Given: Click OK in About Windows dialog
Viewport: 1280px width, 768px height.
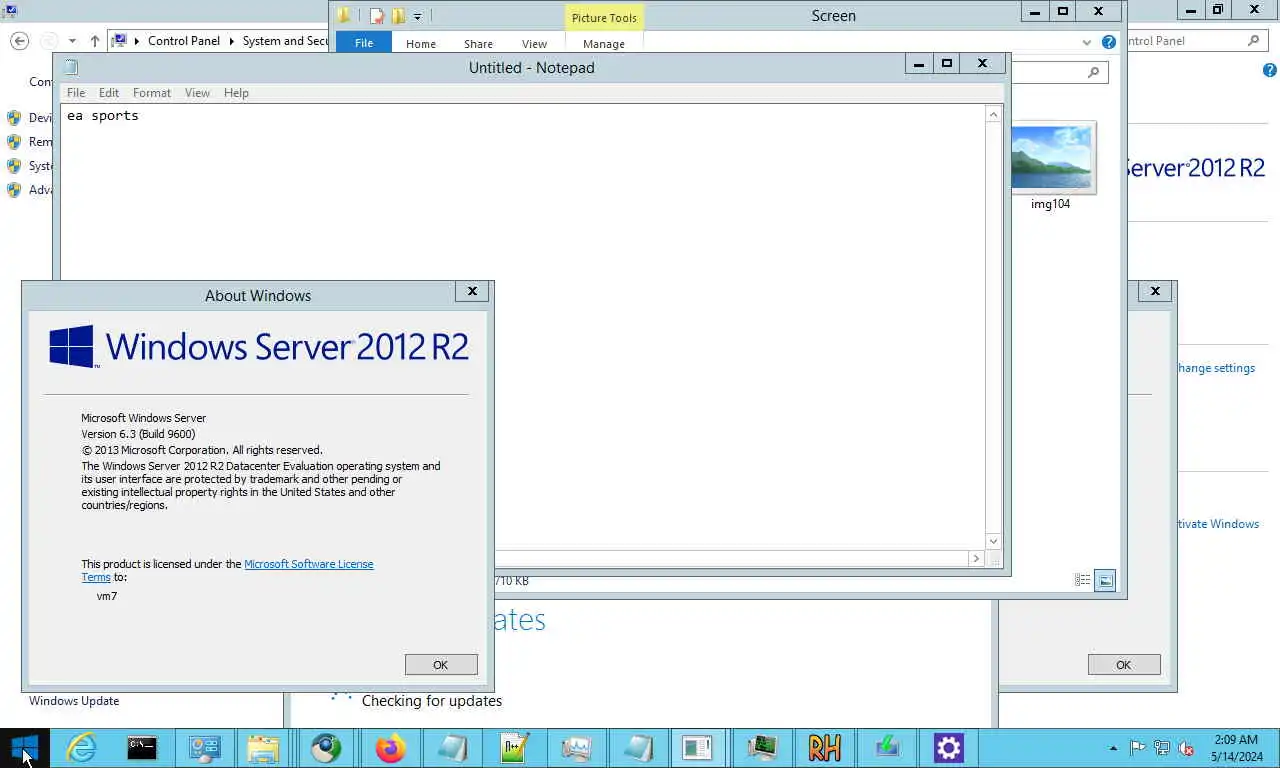Looking at the screenshot, I should (x=441, y=665).
